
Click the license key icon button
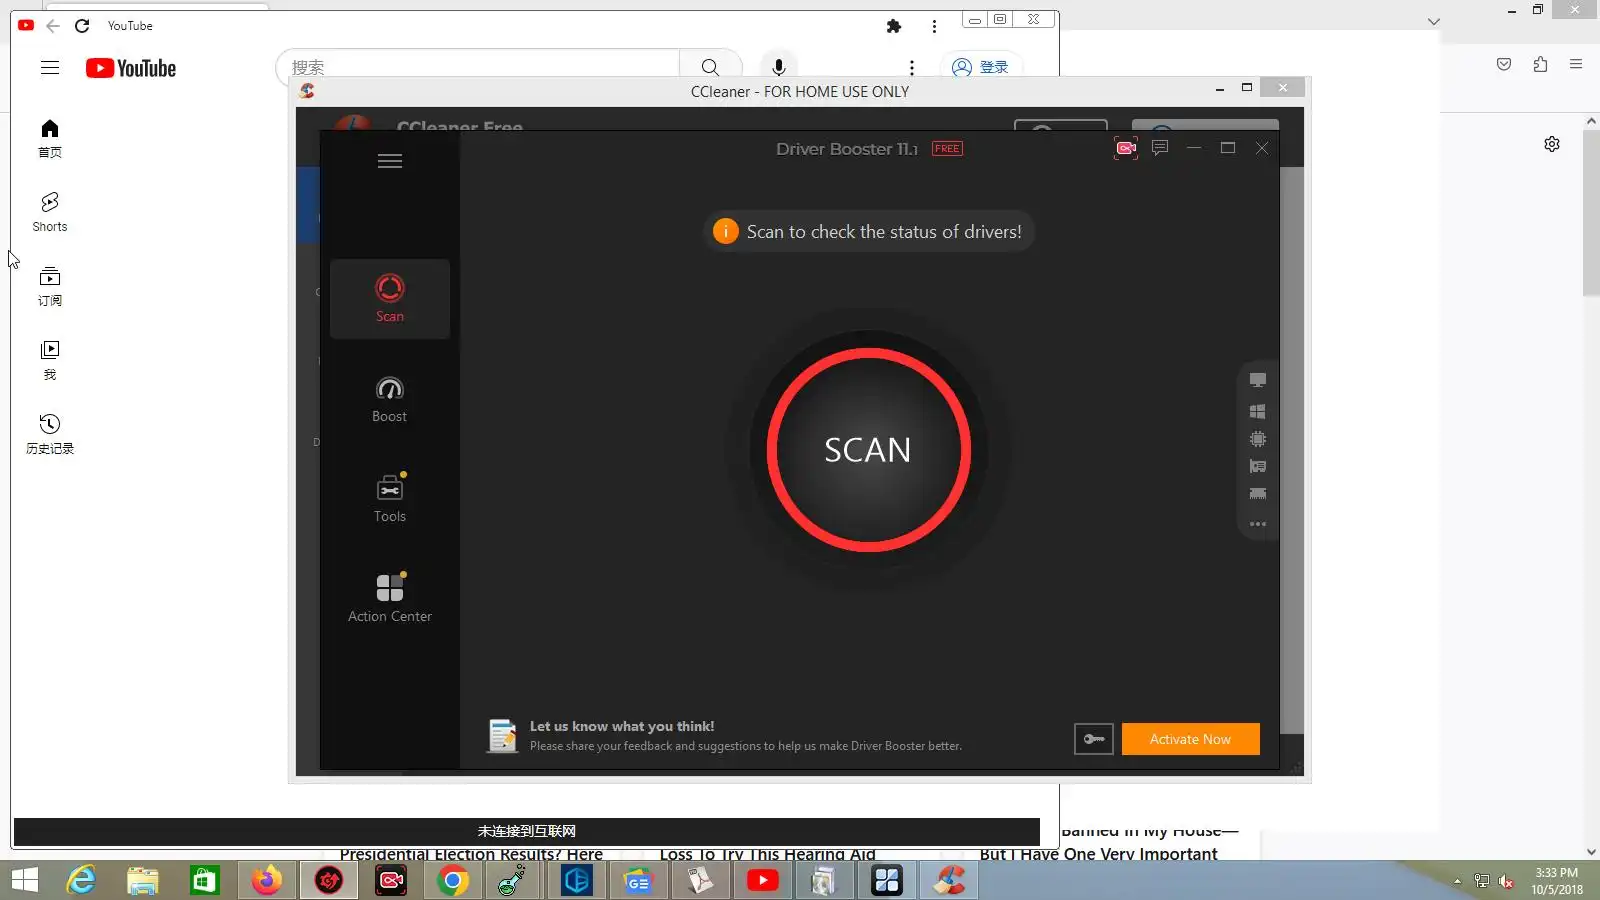click(x=1094, y=739)
